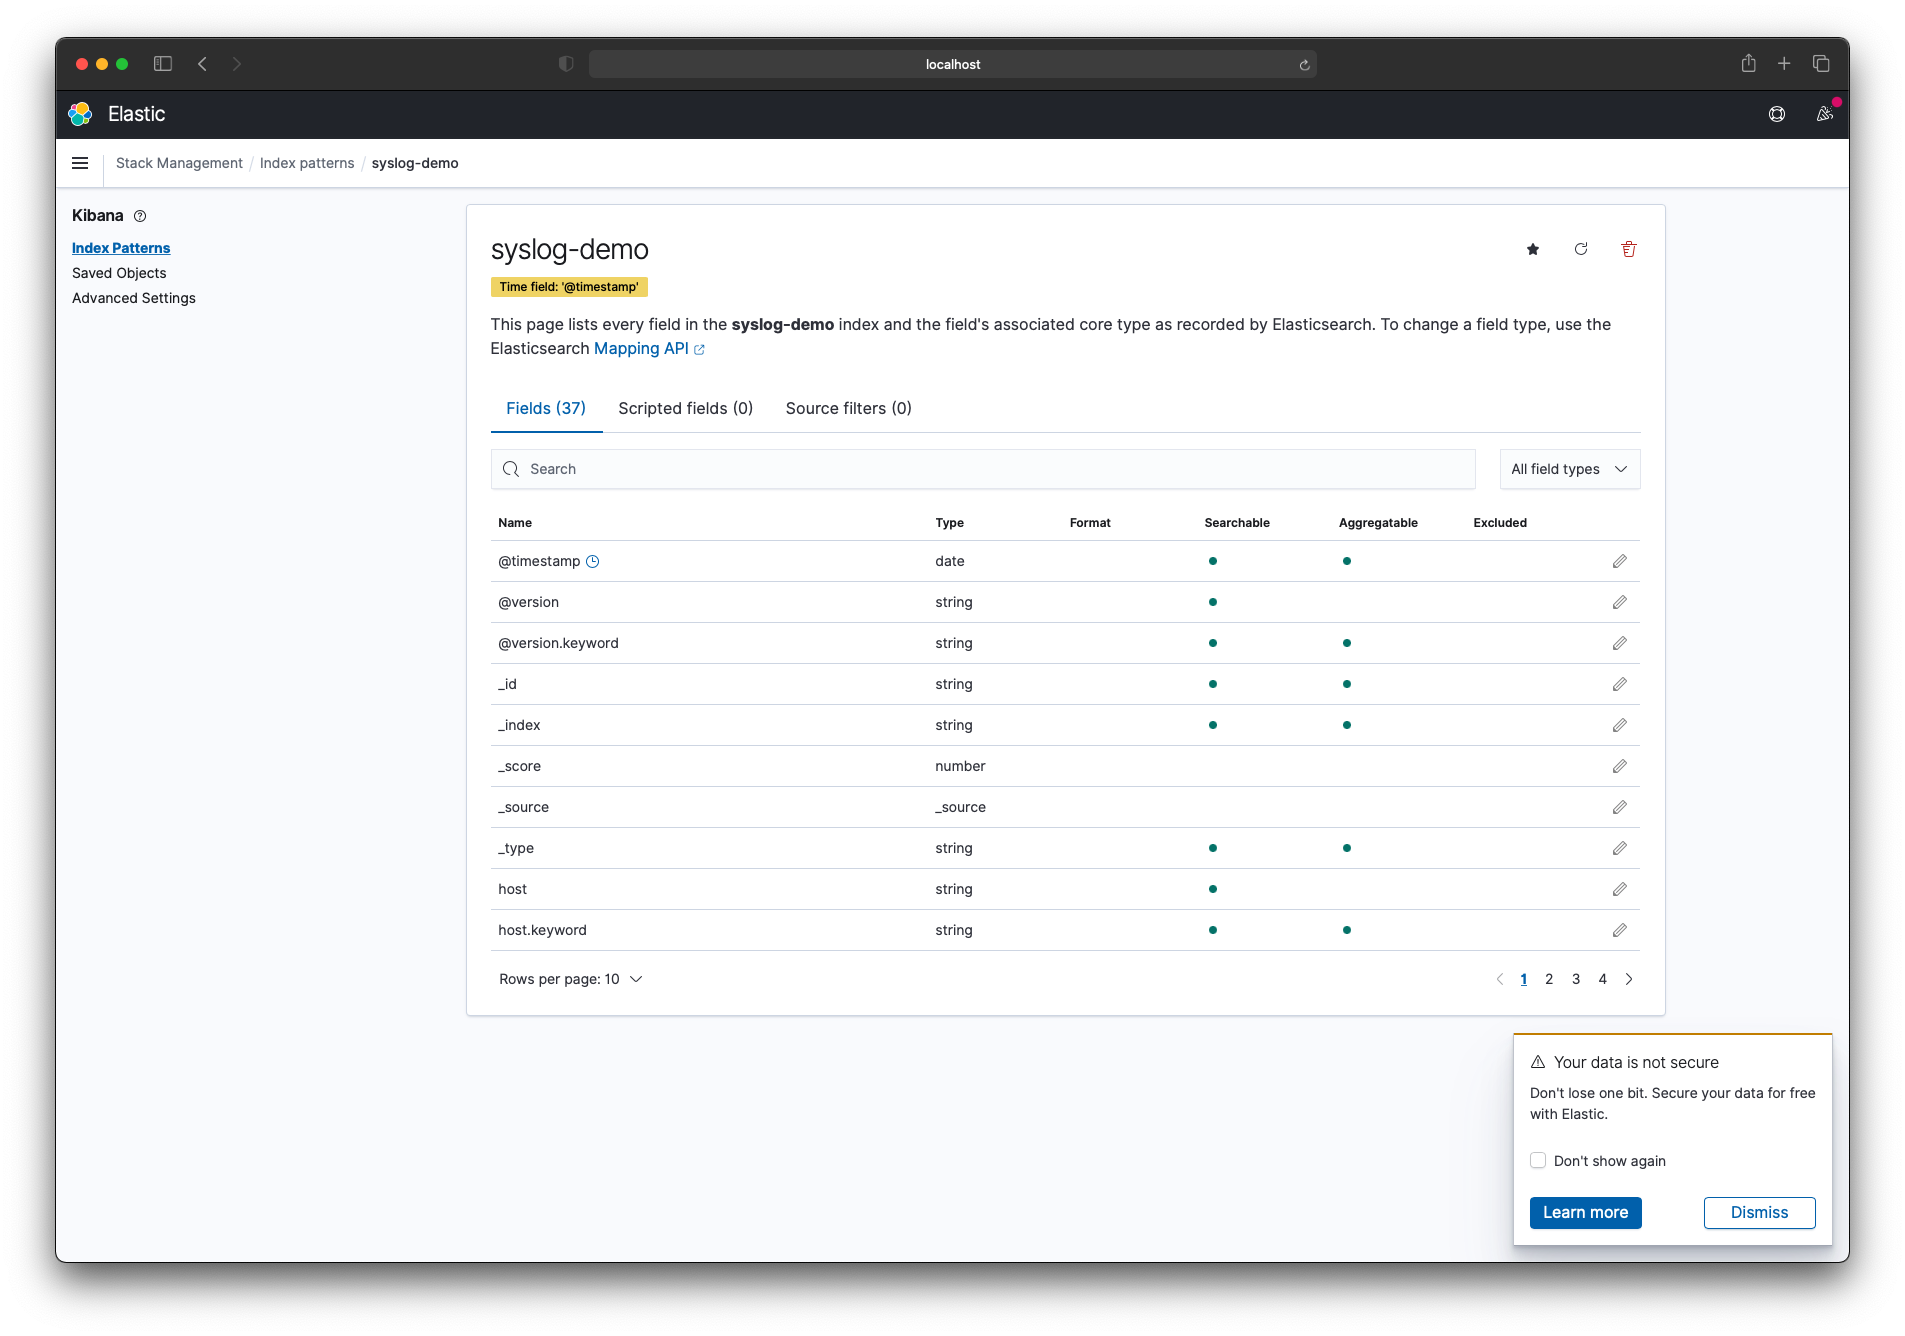Go back in browser history

pyautogui.click(x=202, y=64)
